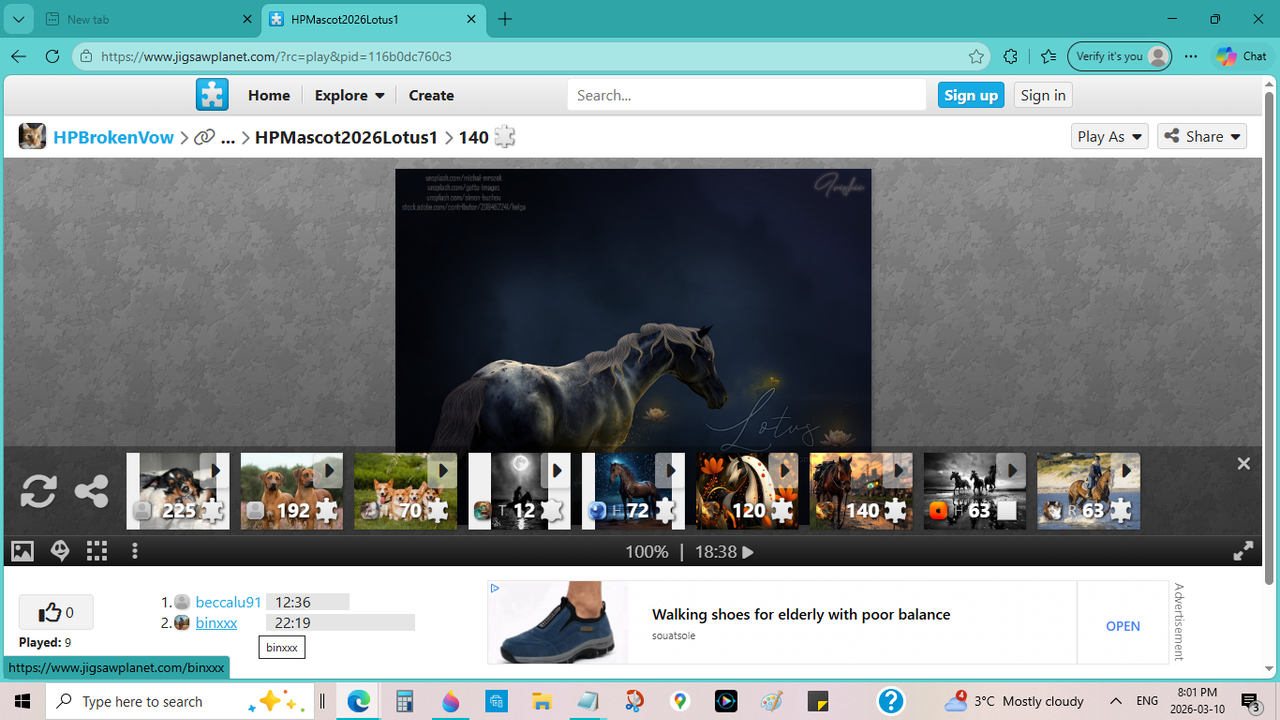The height and width of the screenshot is (720, 1280).
Task: Open the Create page
Action: [x=431, y=95]
